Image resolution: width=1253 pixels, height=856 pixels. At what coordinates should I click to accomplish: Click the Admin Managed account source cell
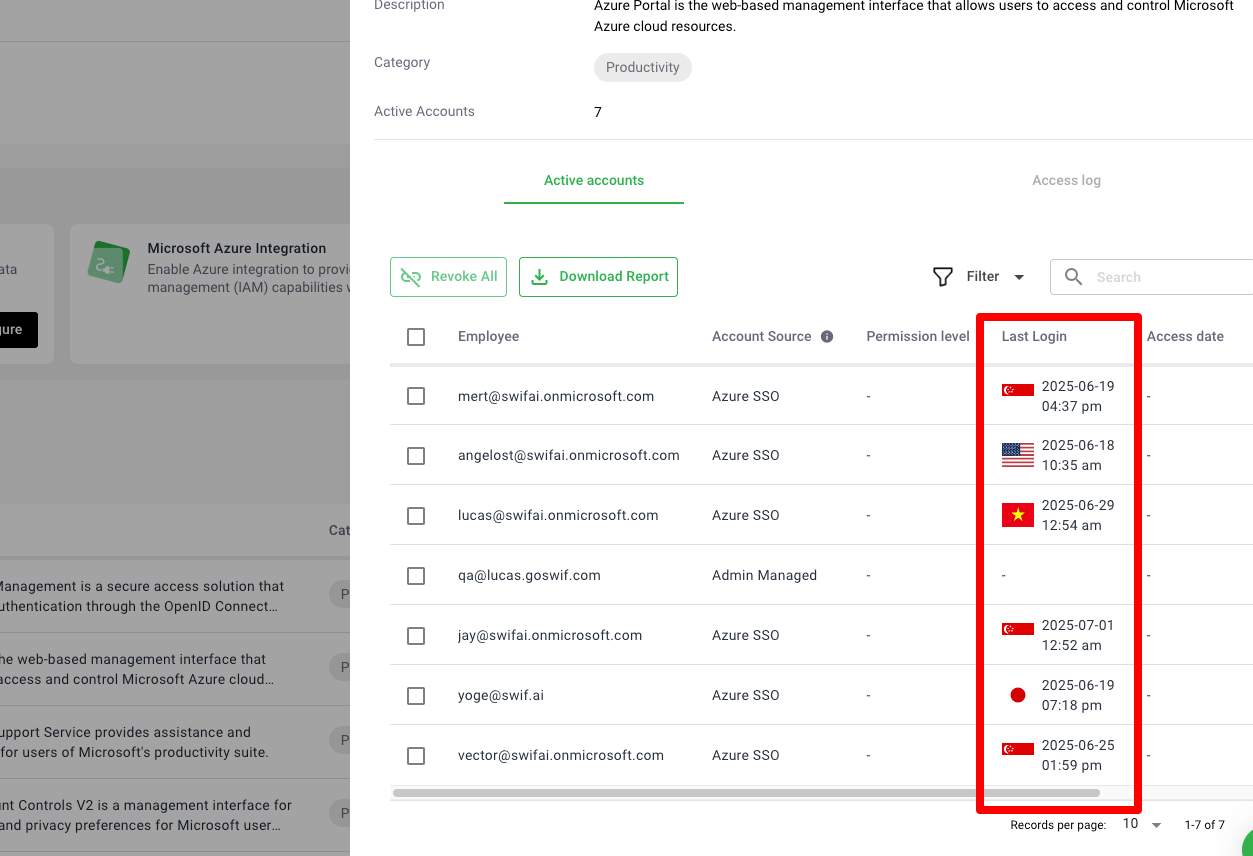(x=764, y=576)
